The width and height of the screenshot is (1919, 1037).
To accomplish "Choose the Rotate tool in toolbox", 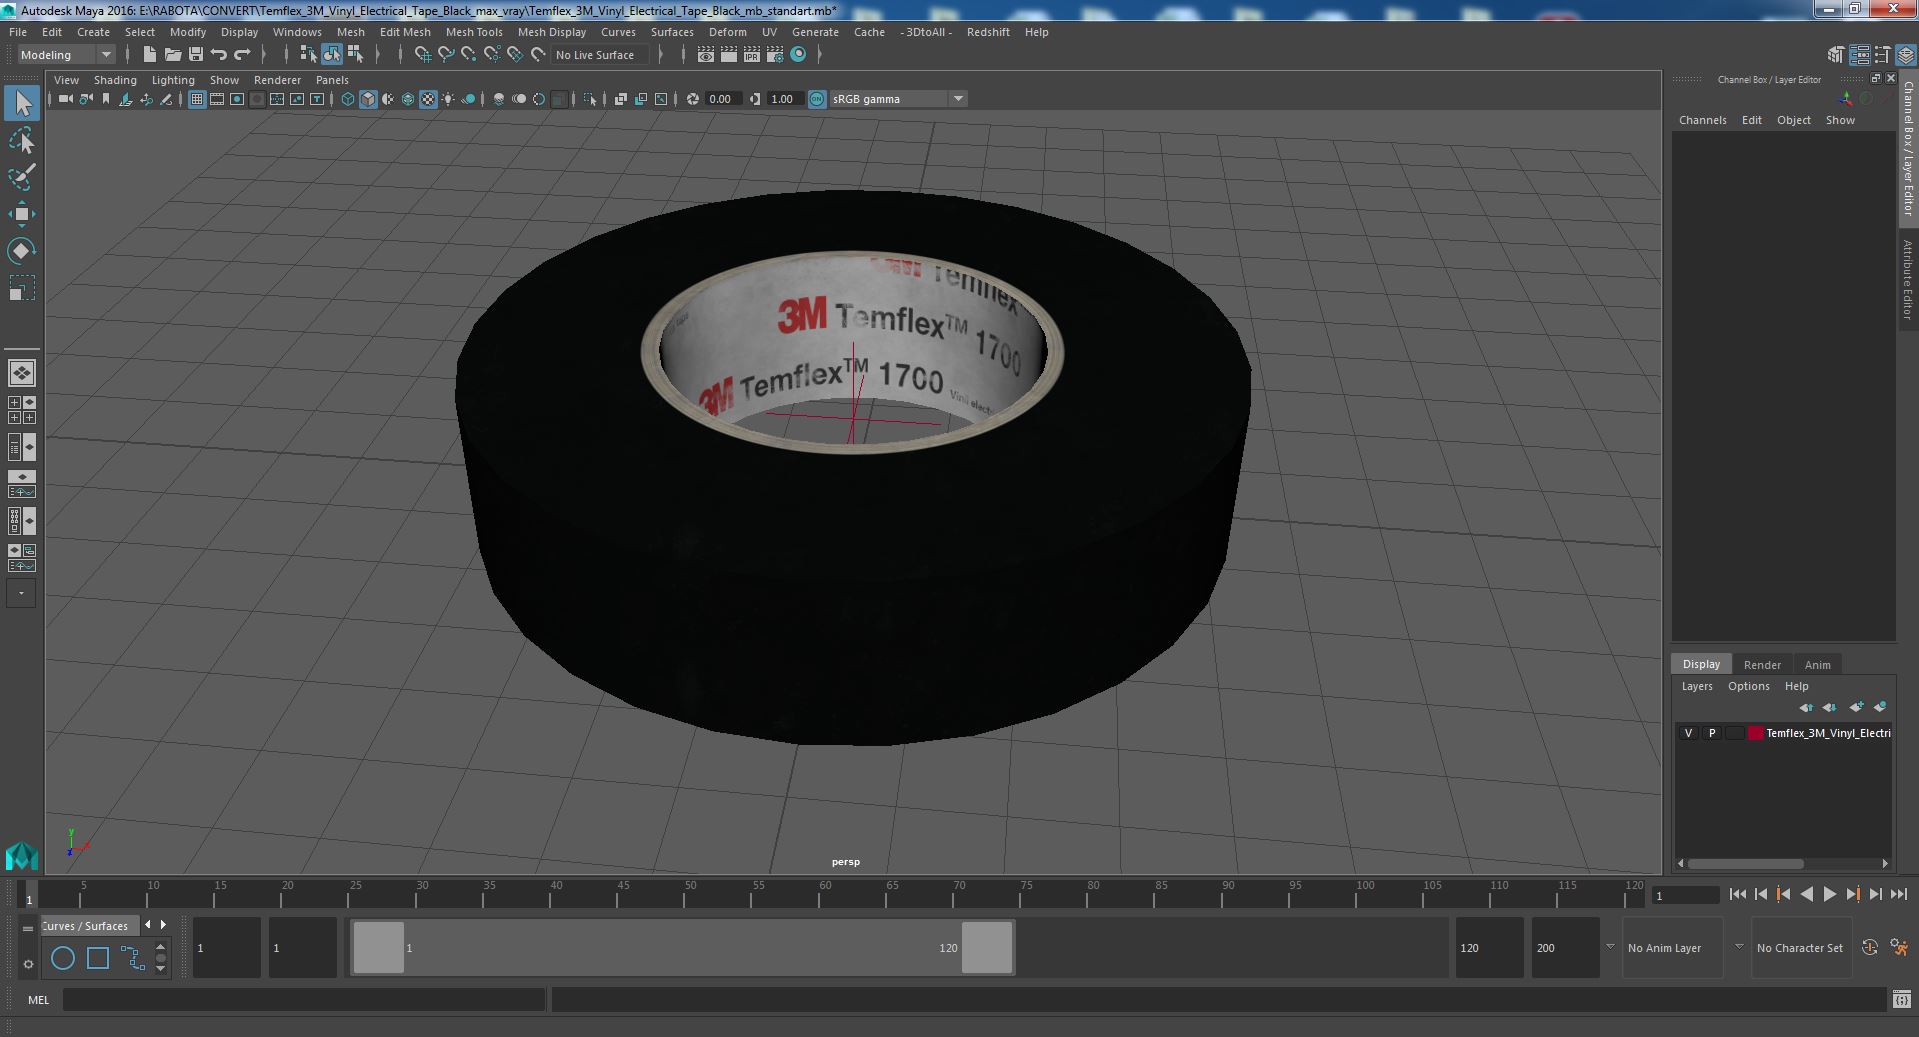I will point(22,251).
